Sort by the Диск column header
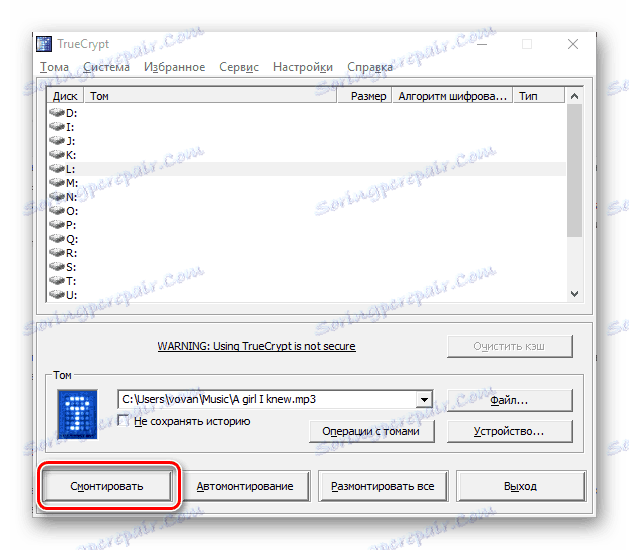The image size is (629, 550). pos(65,96)
